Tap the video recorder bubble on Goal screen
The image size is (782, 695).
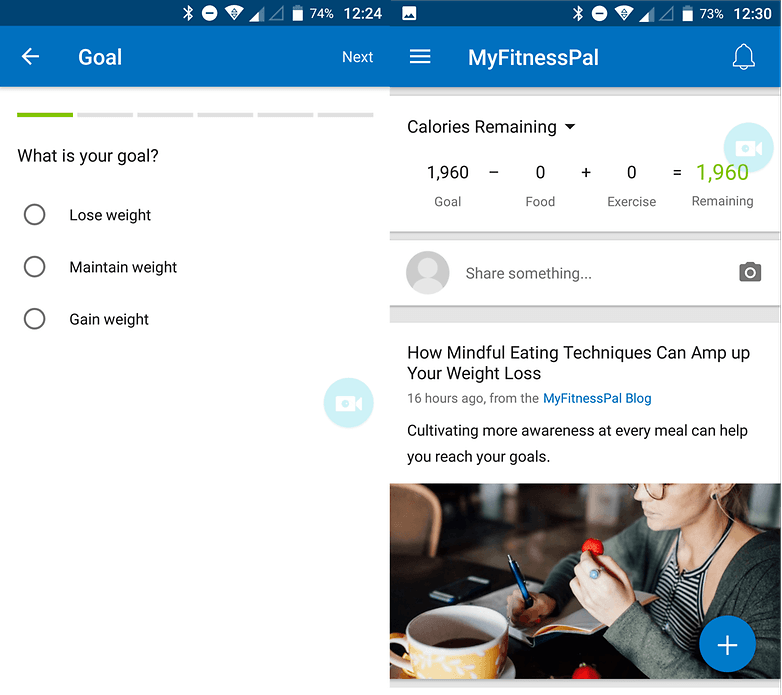(x=348, y=403)
